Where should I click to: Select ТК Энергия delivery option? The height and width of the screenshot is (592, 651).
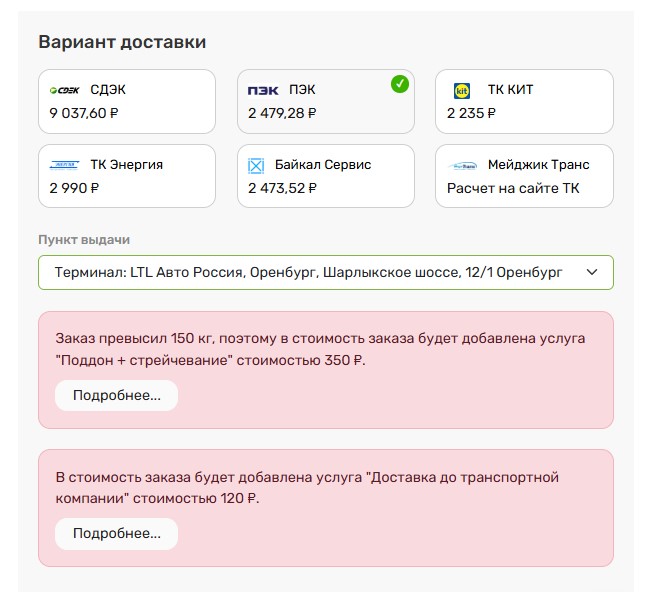pos(127,176)
